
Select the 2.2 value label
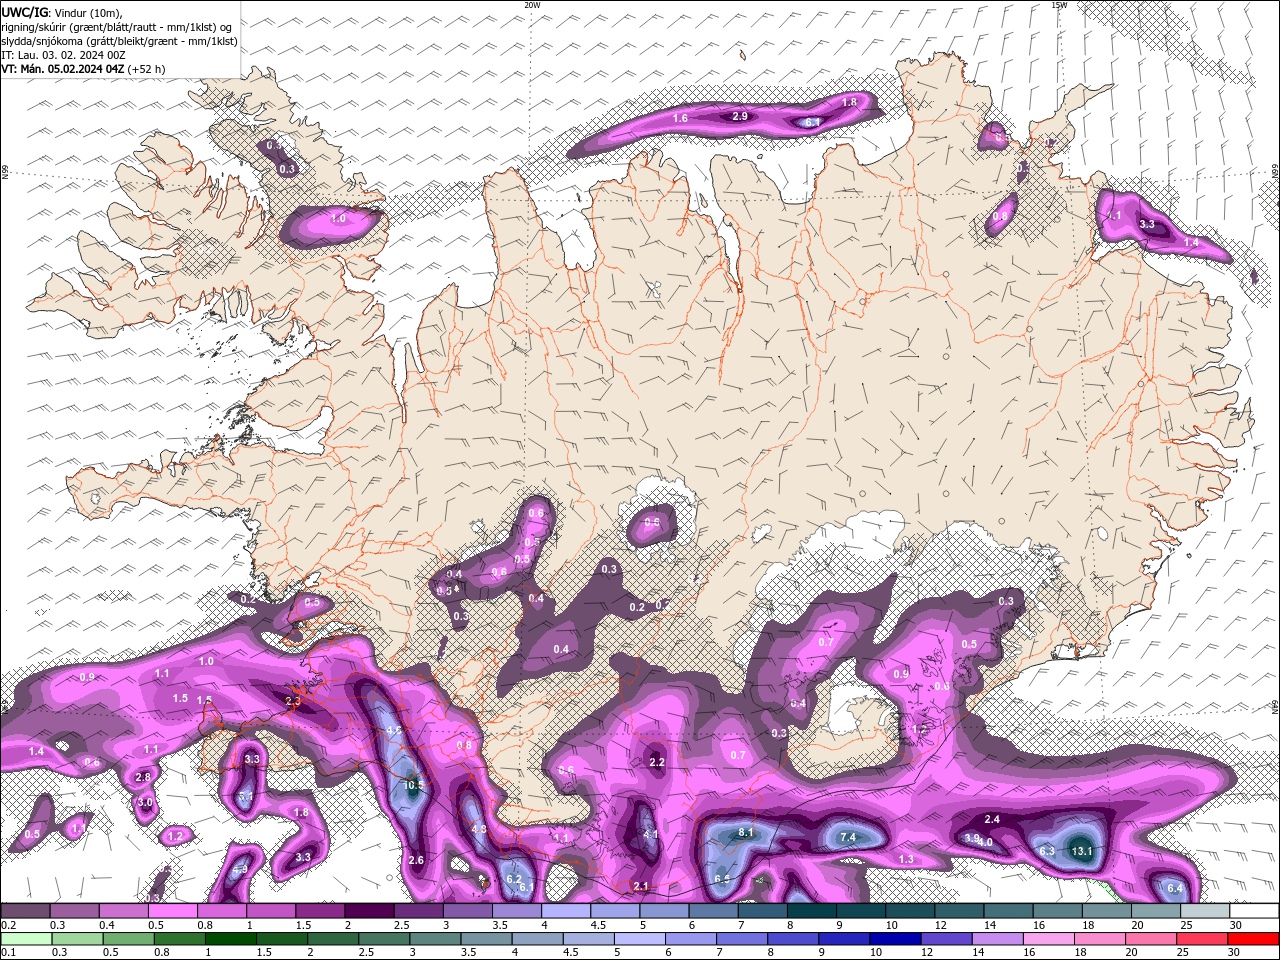[657, 762]
